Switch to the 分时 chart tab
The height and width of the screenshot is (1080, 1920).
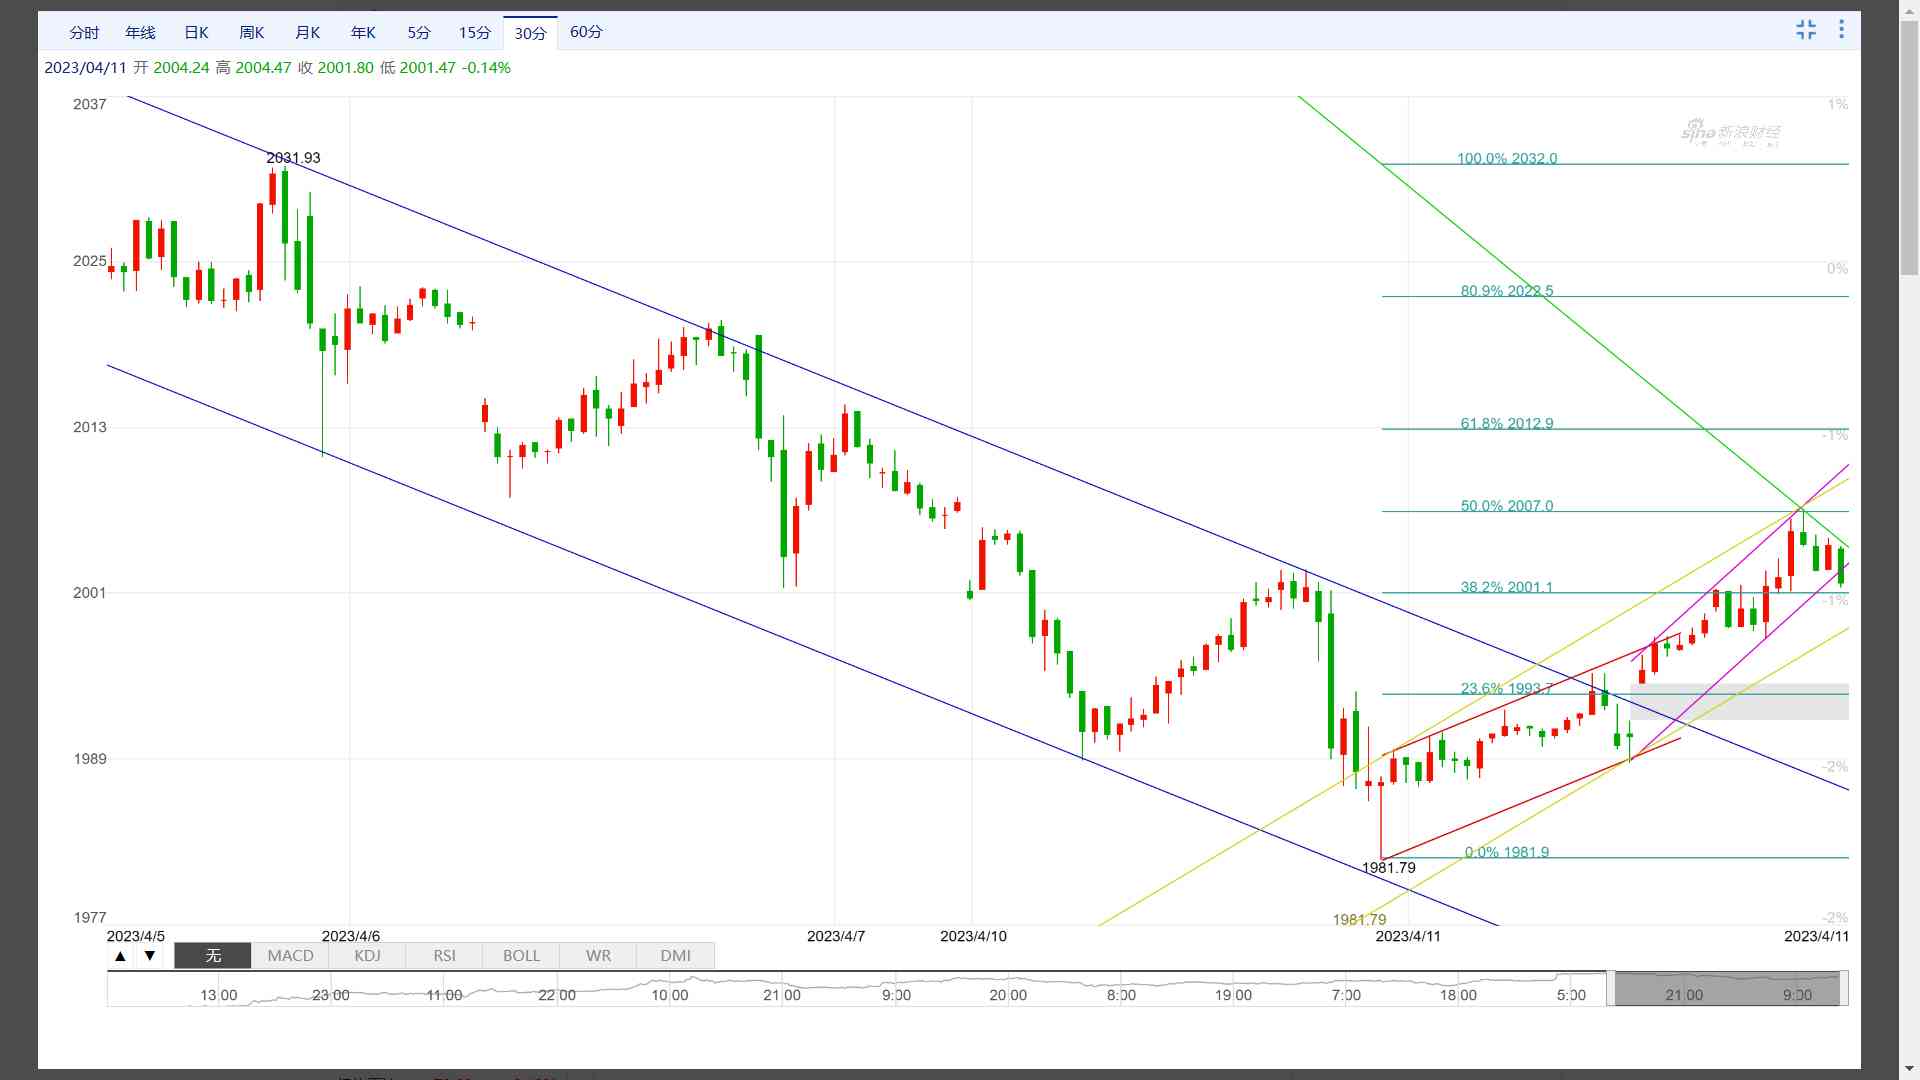click(84, 33)
